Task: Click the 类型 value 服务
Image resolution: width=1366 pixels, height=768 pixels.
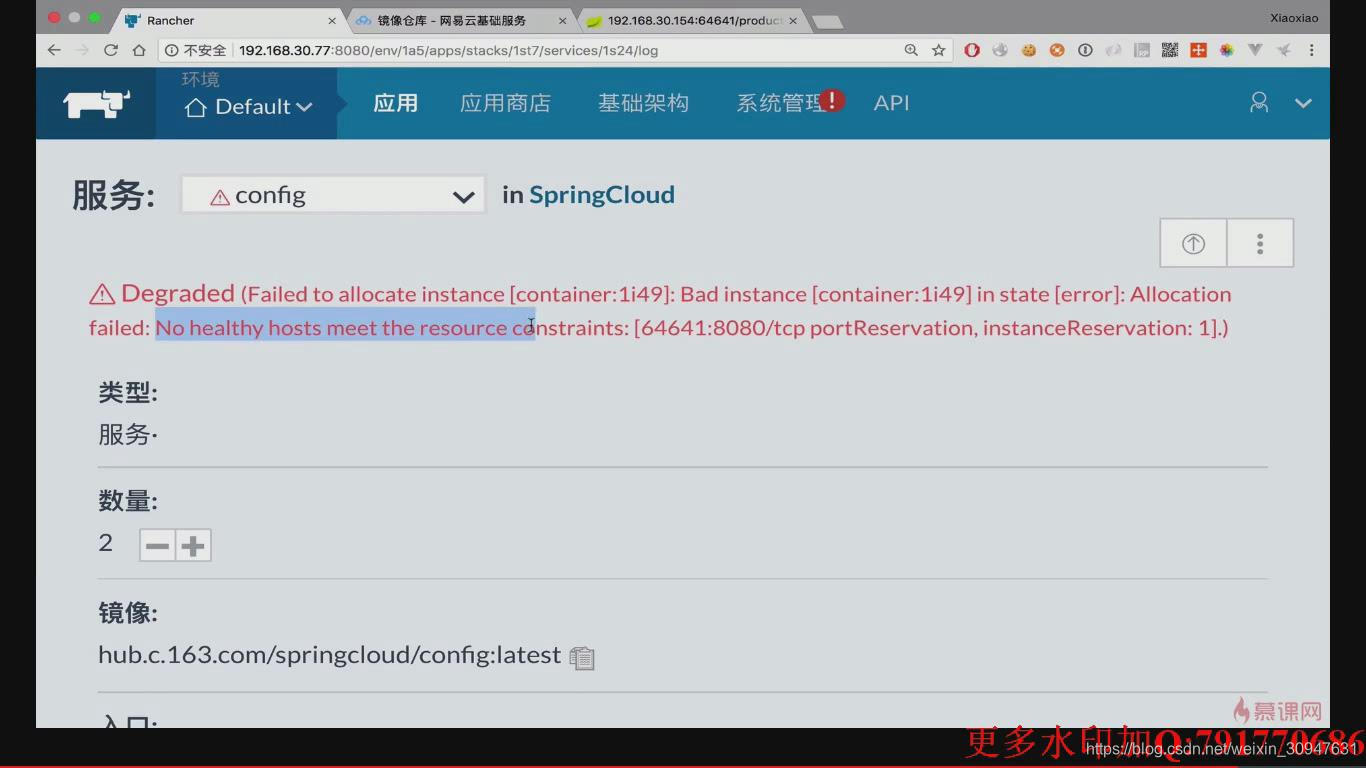Action: coord(125,435)
